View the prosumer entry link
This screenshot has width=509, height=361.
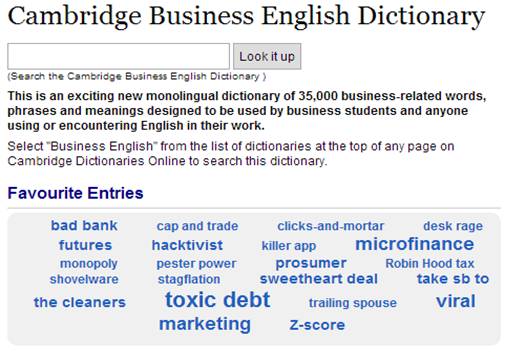[x=311, y=263]
